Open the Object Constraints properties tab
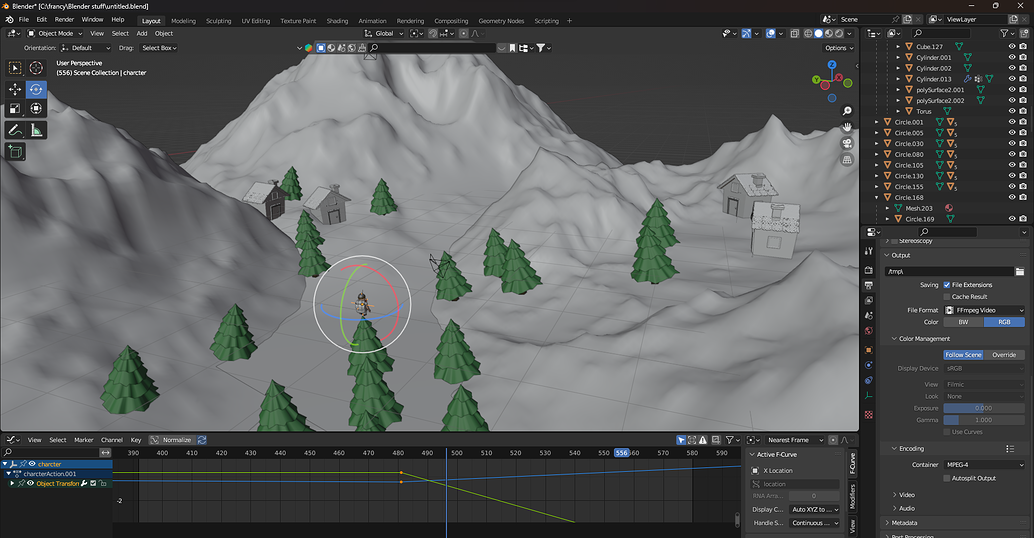Screen dimensions: 1034x538 (868, 380)
